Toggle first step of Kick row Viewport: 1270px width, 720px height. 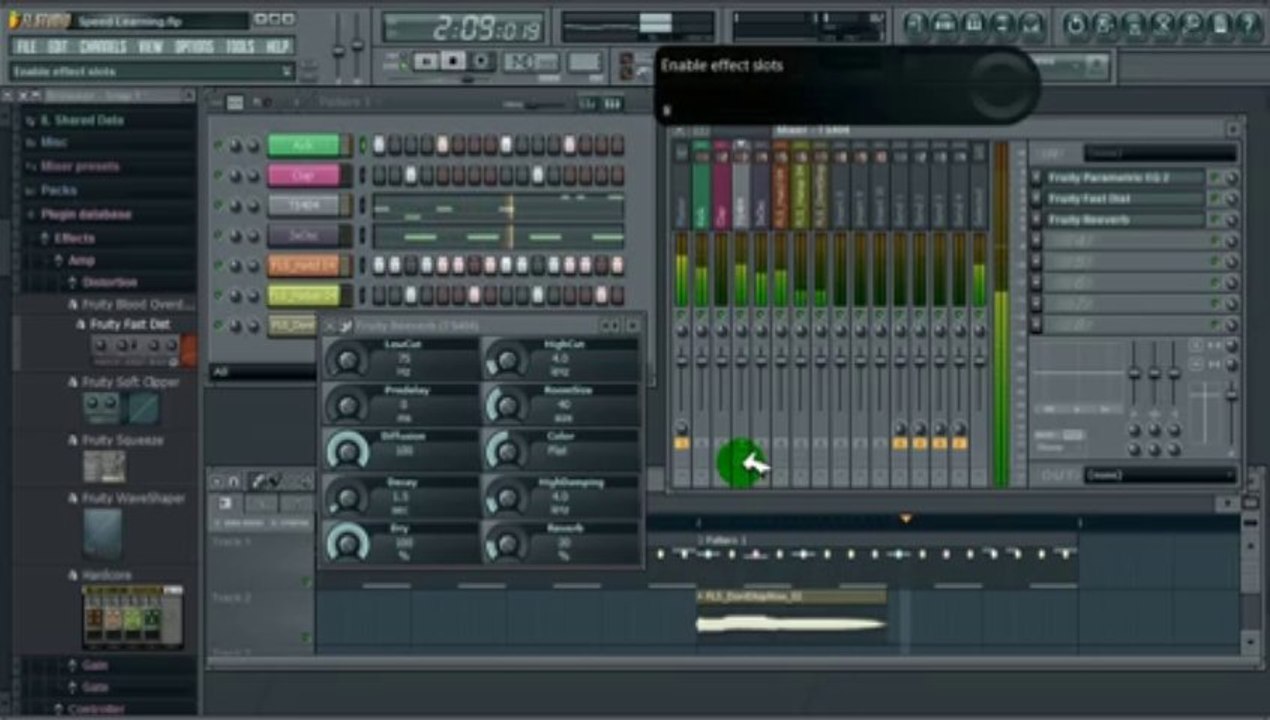[x=379, y=145]
